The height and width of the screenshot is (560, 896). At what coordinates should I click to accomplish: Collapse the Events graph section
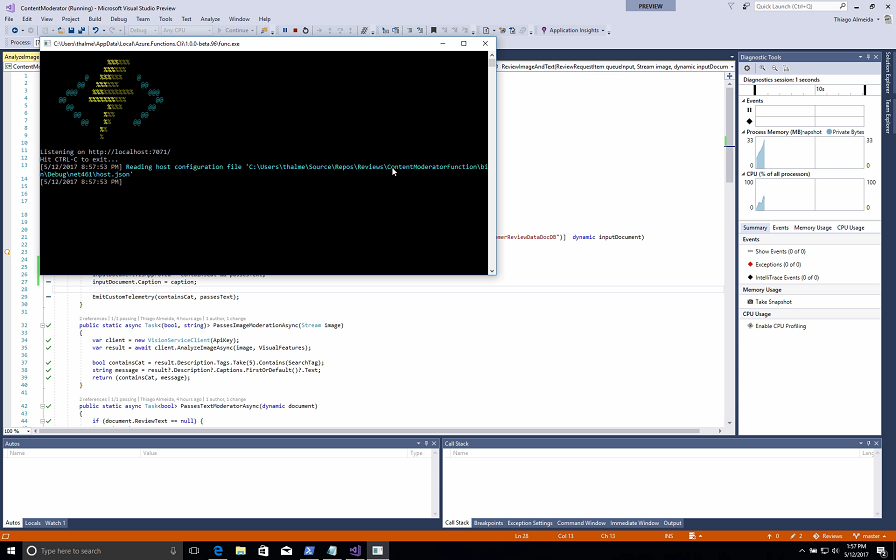point(744,101)
